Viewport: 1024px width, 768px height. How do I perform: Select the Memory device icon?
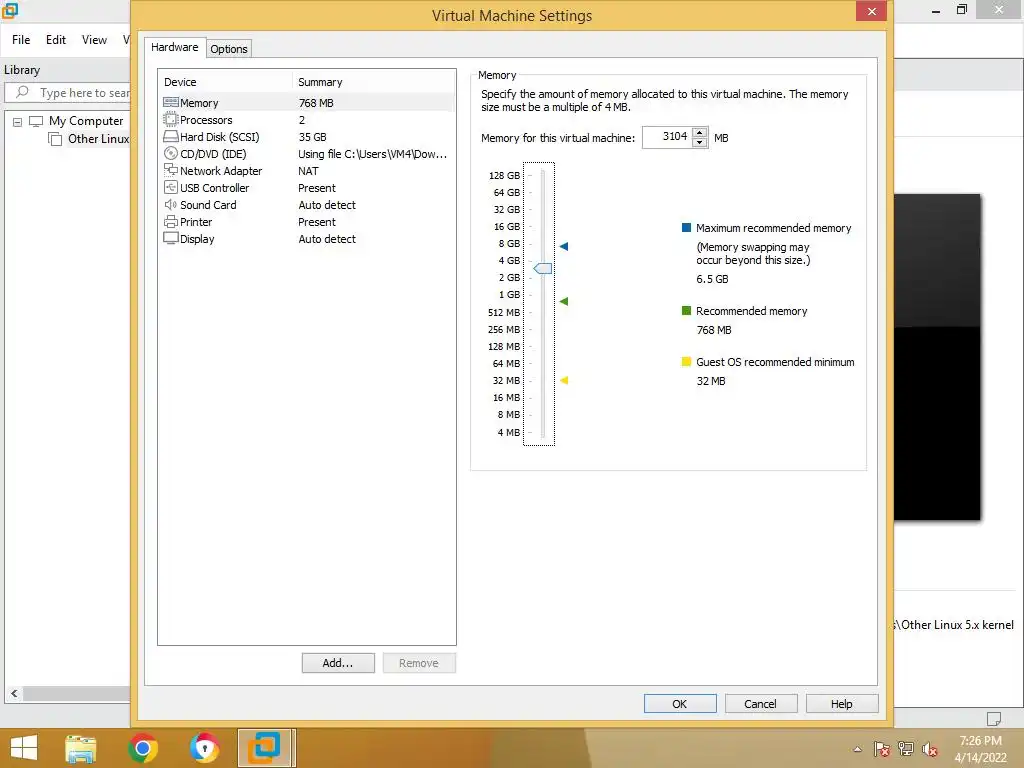(170, 103)
